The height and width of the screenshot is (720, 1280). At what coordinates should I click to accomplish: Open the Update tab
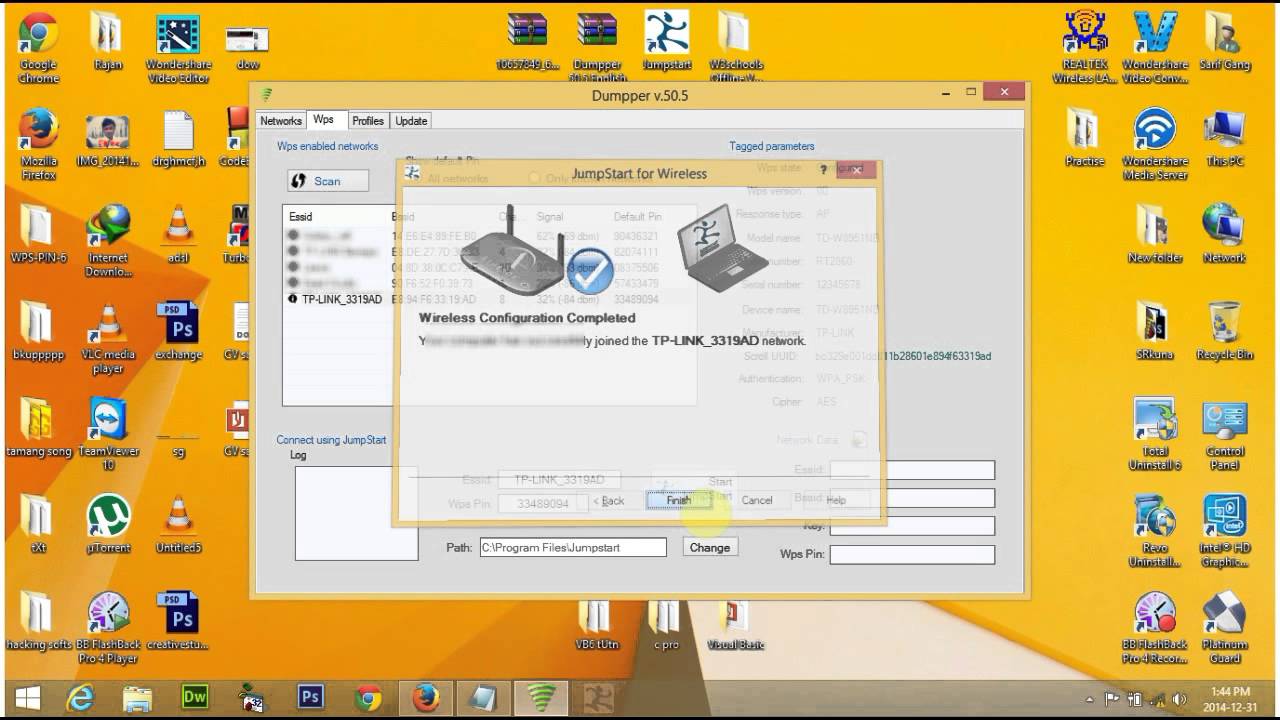coord(411,121)
